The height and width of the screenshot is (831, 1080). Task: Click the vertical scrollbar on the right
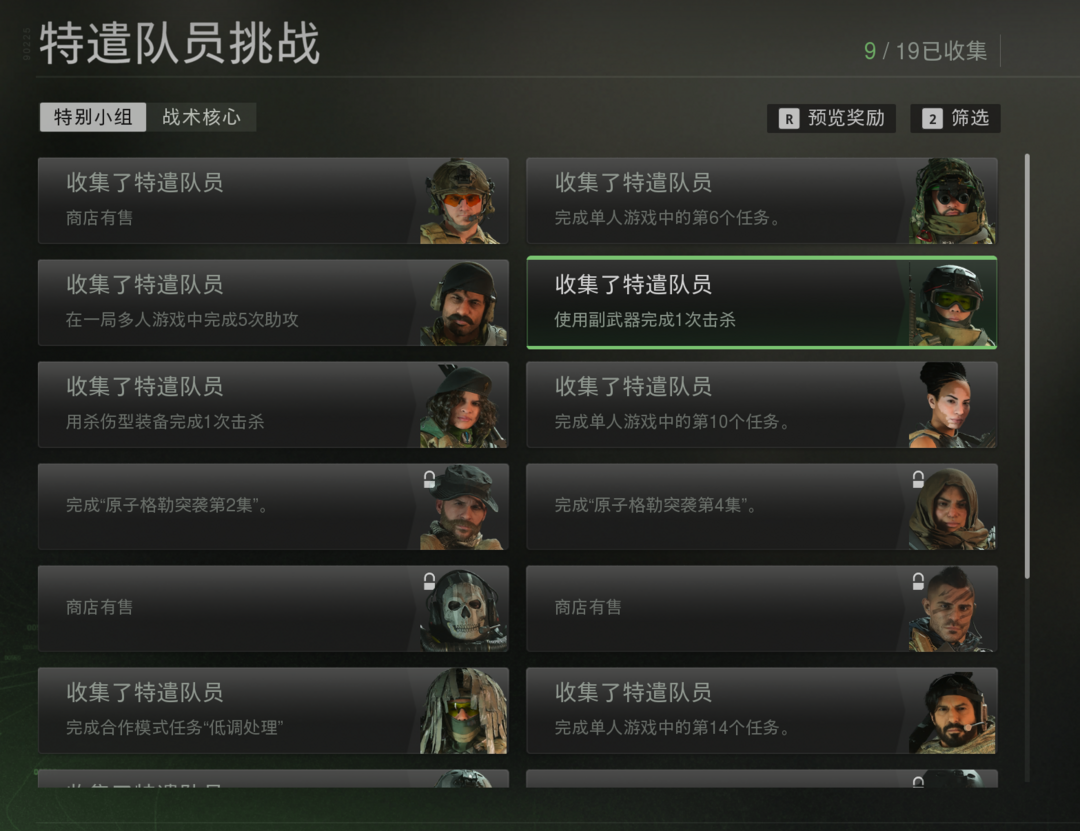click(x=1027, y=366)
